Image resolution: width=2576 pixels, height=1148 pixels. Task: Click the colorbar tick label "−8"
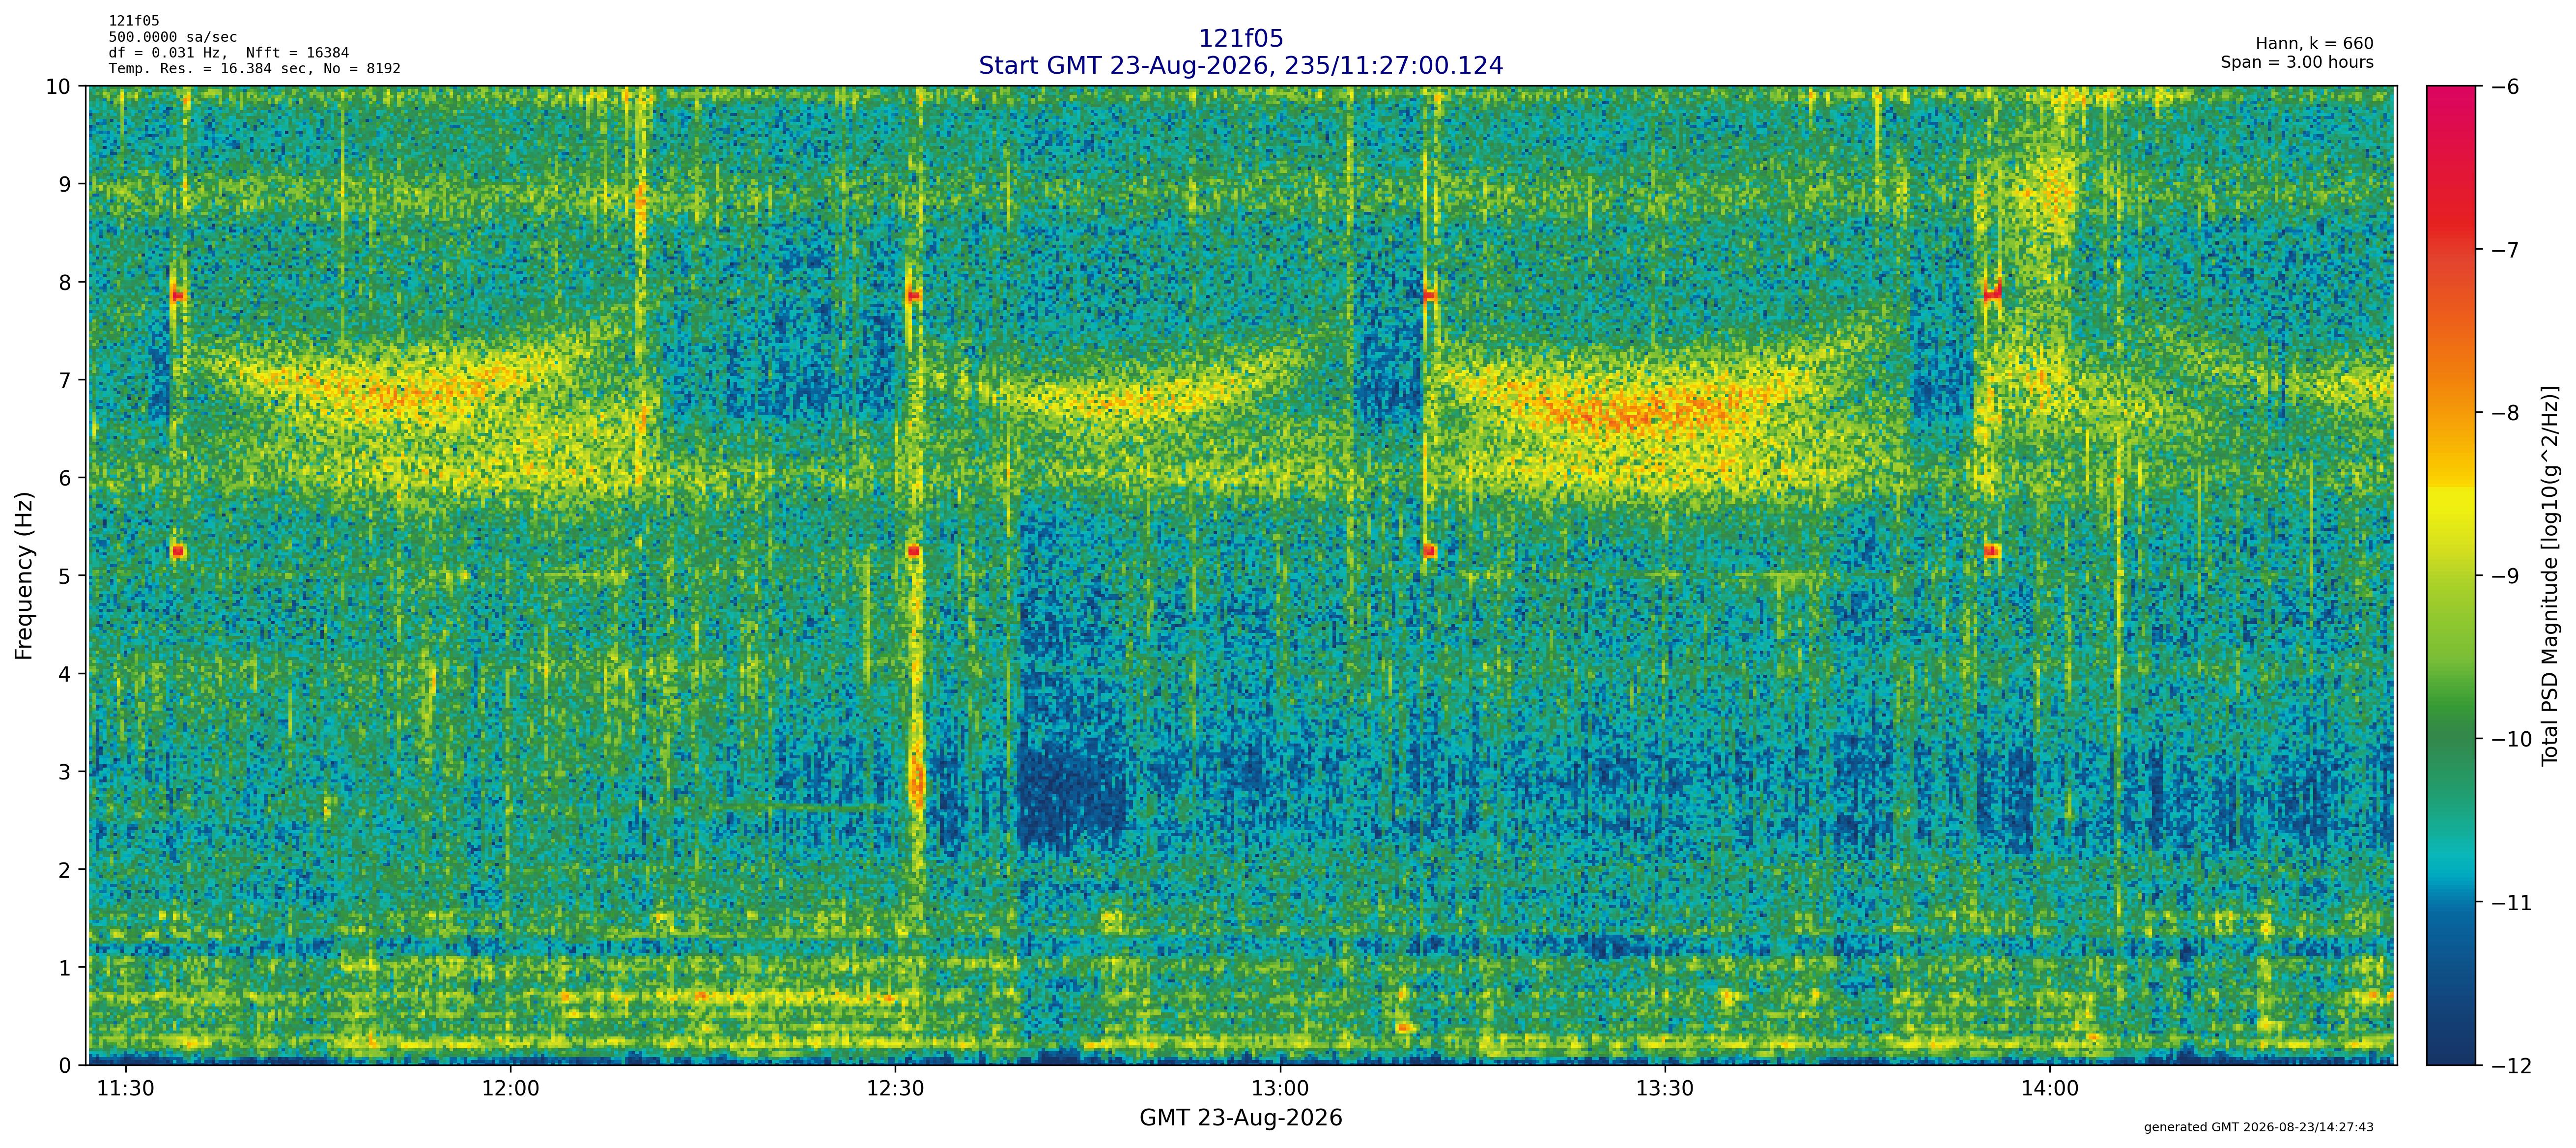coord(2504,413)
